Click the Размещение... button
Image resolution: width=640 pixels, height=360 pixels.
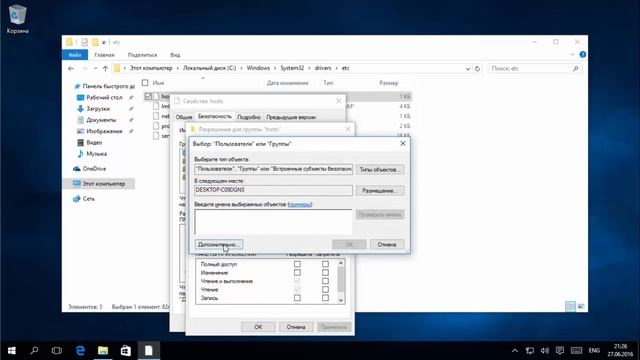pos(380,191)
